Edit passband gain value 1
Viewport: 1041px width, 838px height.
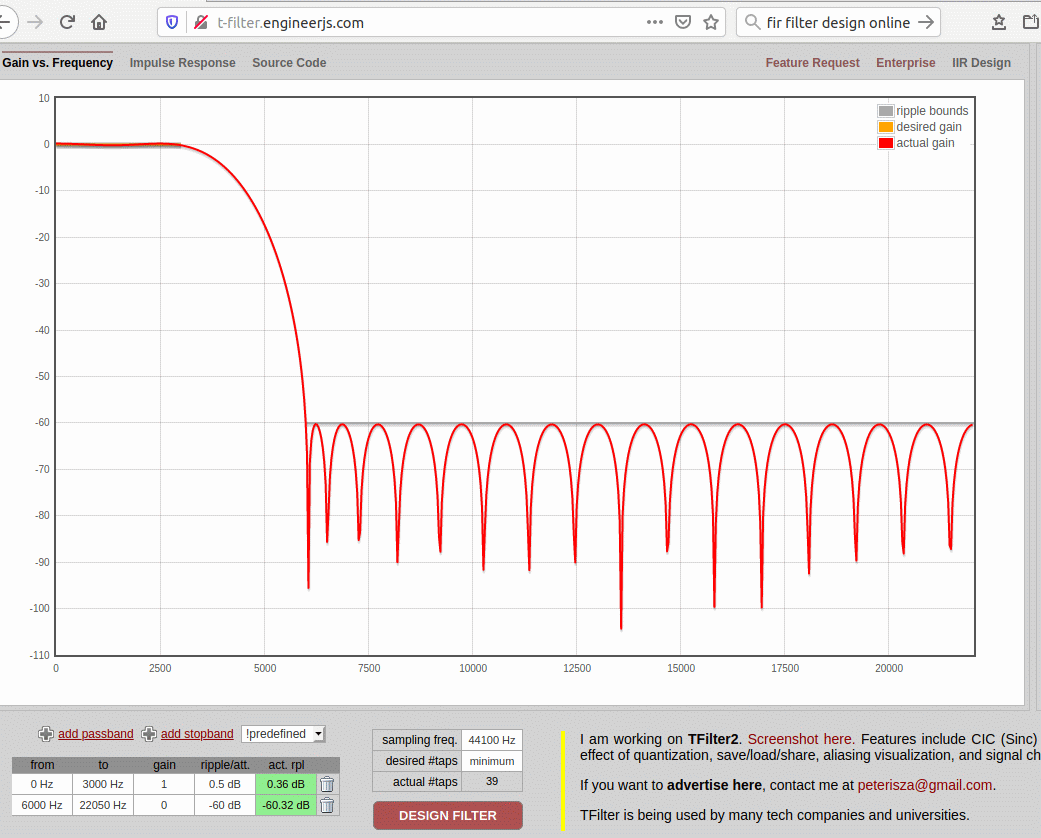coord(164,784)
